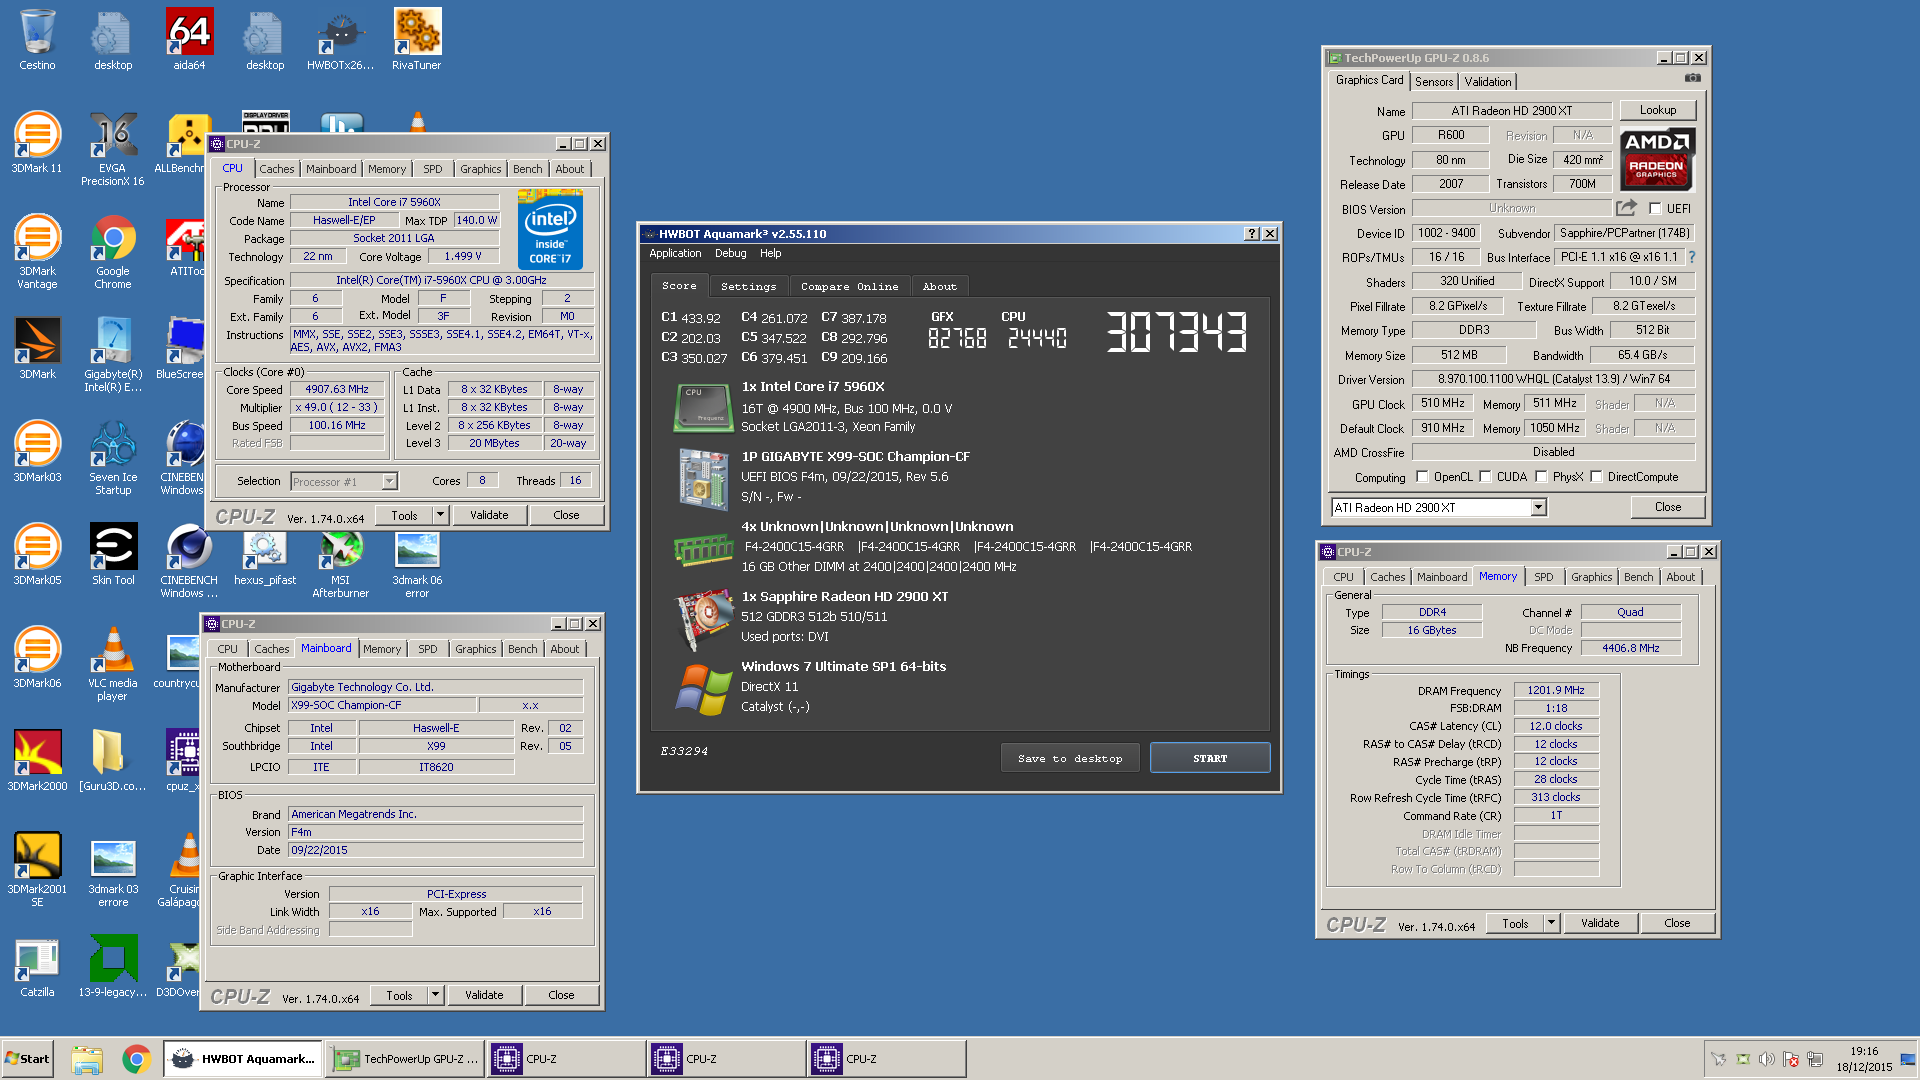Launch CINEBENCH Windows icon next to Skin Tool
1920x1080 pixels.
[189, 561]
